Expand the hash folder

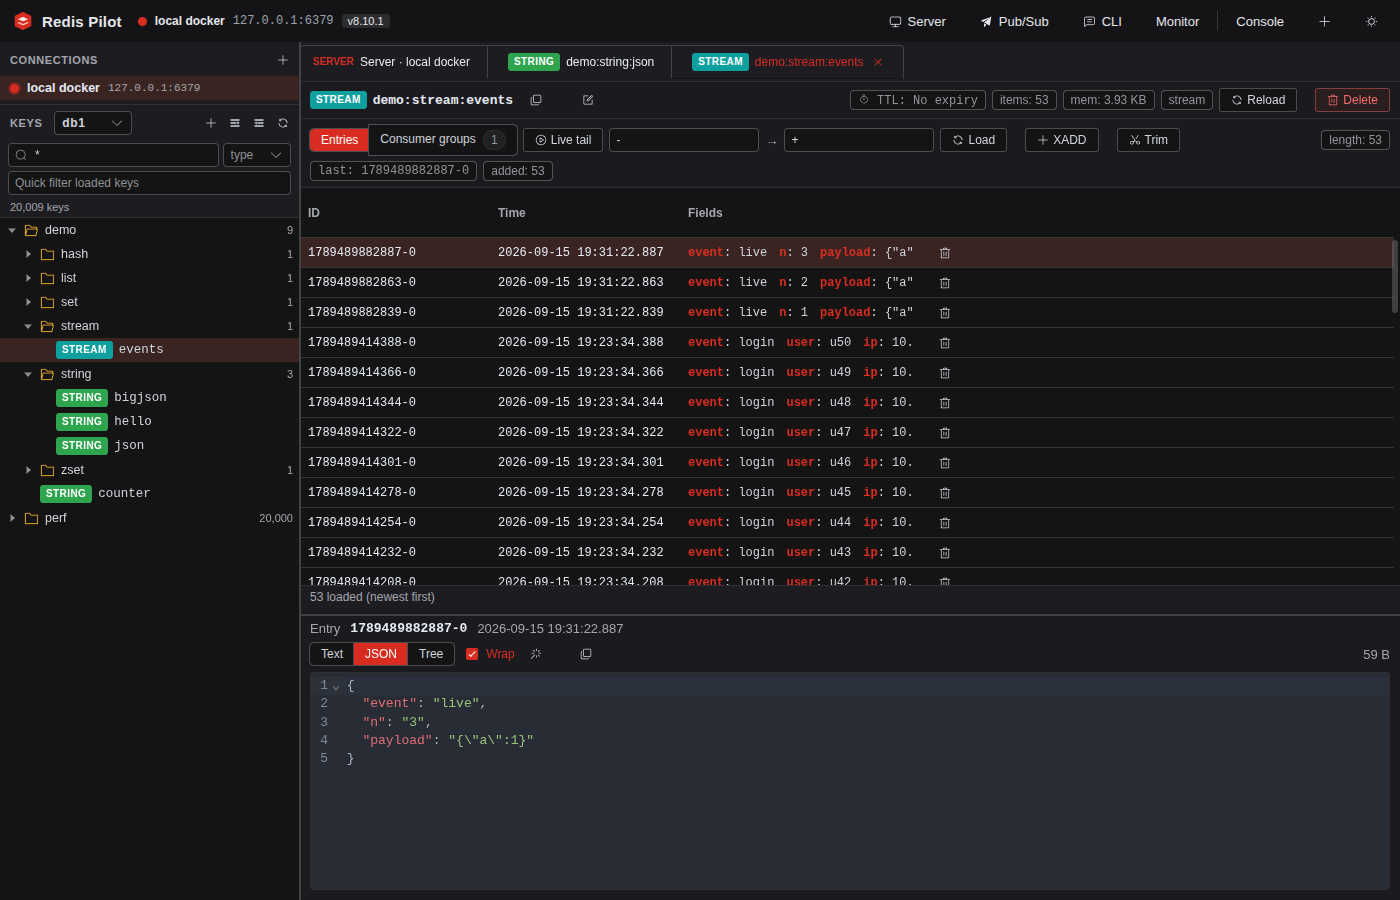28,254
